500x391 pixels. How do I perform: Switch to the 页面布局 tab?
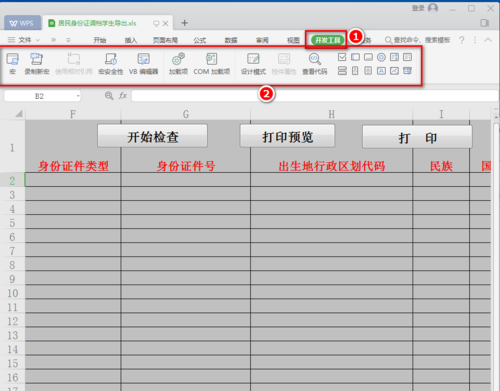coord(165,40)
